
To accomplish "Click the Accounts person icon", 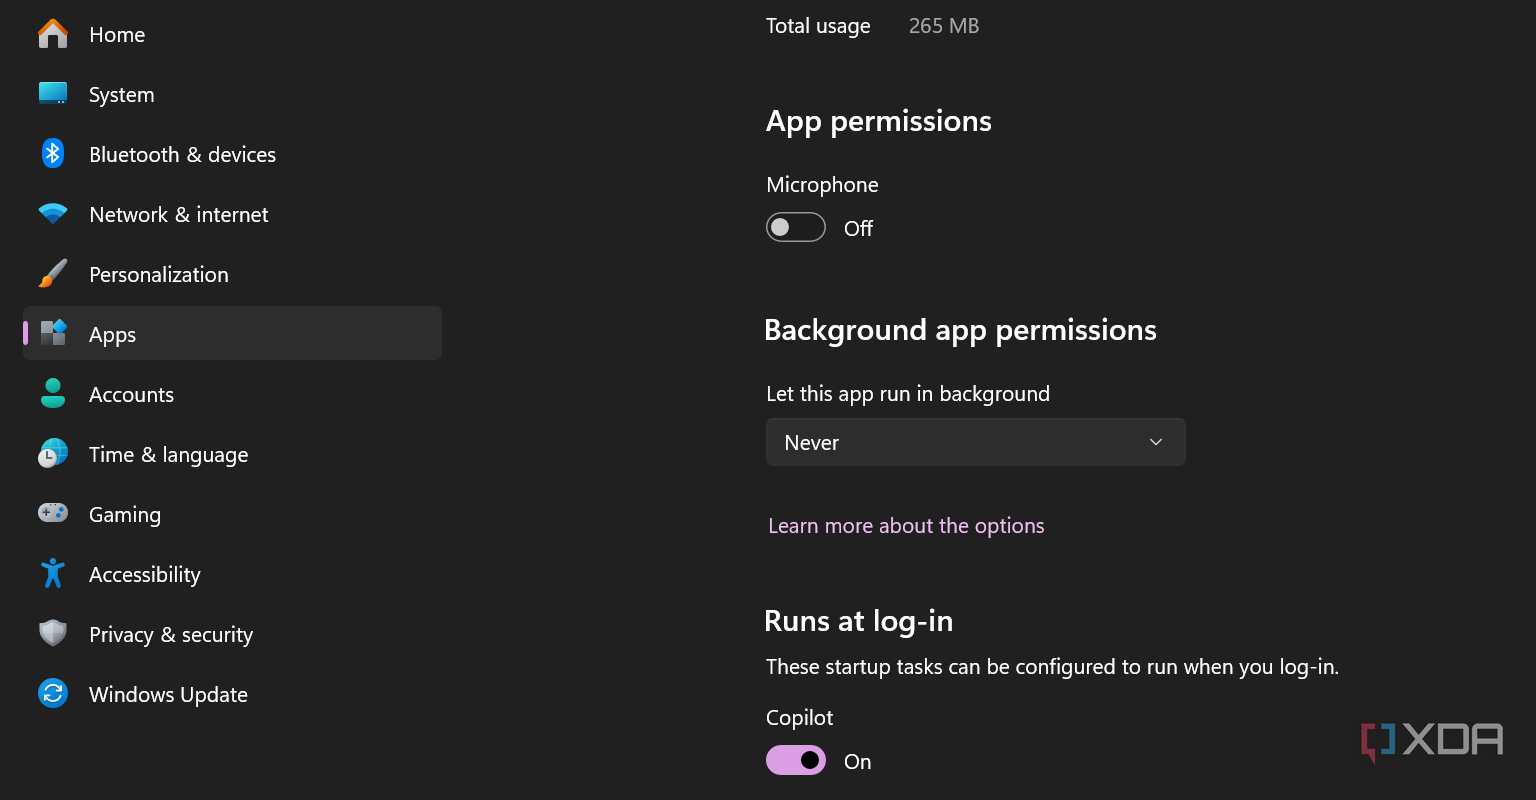I will 53,394.
